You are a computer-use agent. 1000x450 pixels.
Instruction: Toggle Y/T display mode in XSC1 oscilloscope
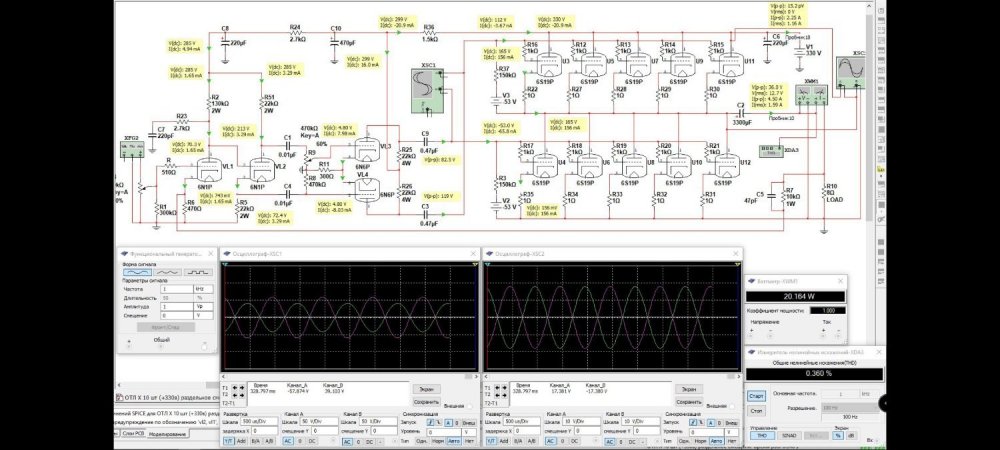[228, 441]
